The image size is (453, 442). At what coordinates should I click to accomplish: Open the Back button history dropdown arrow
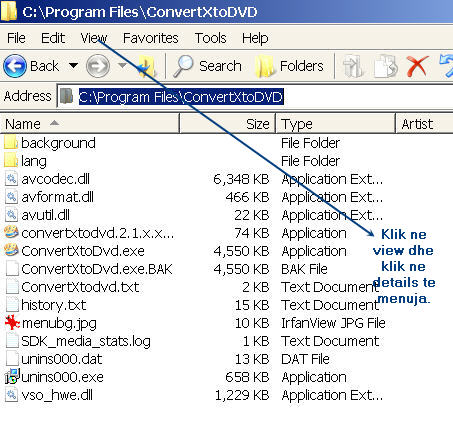coord(73,66)
